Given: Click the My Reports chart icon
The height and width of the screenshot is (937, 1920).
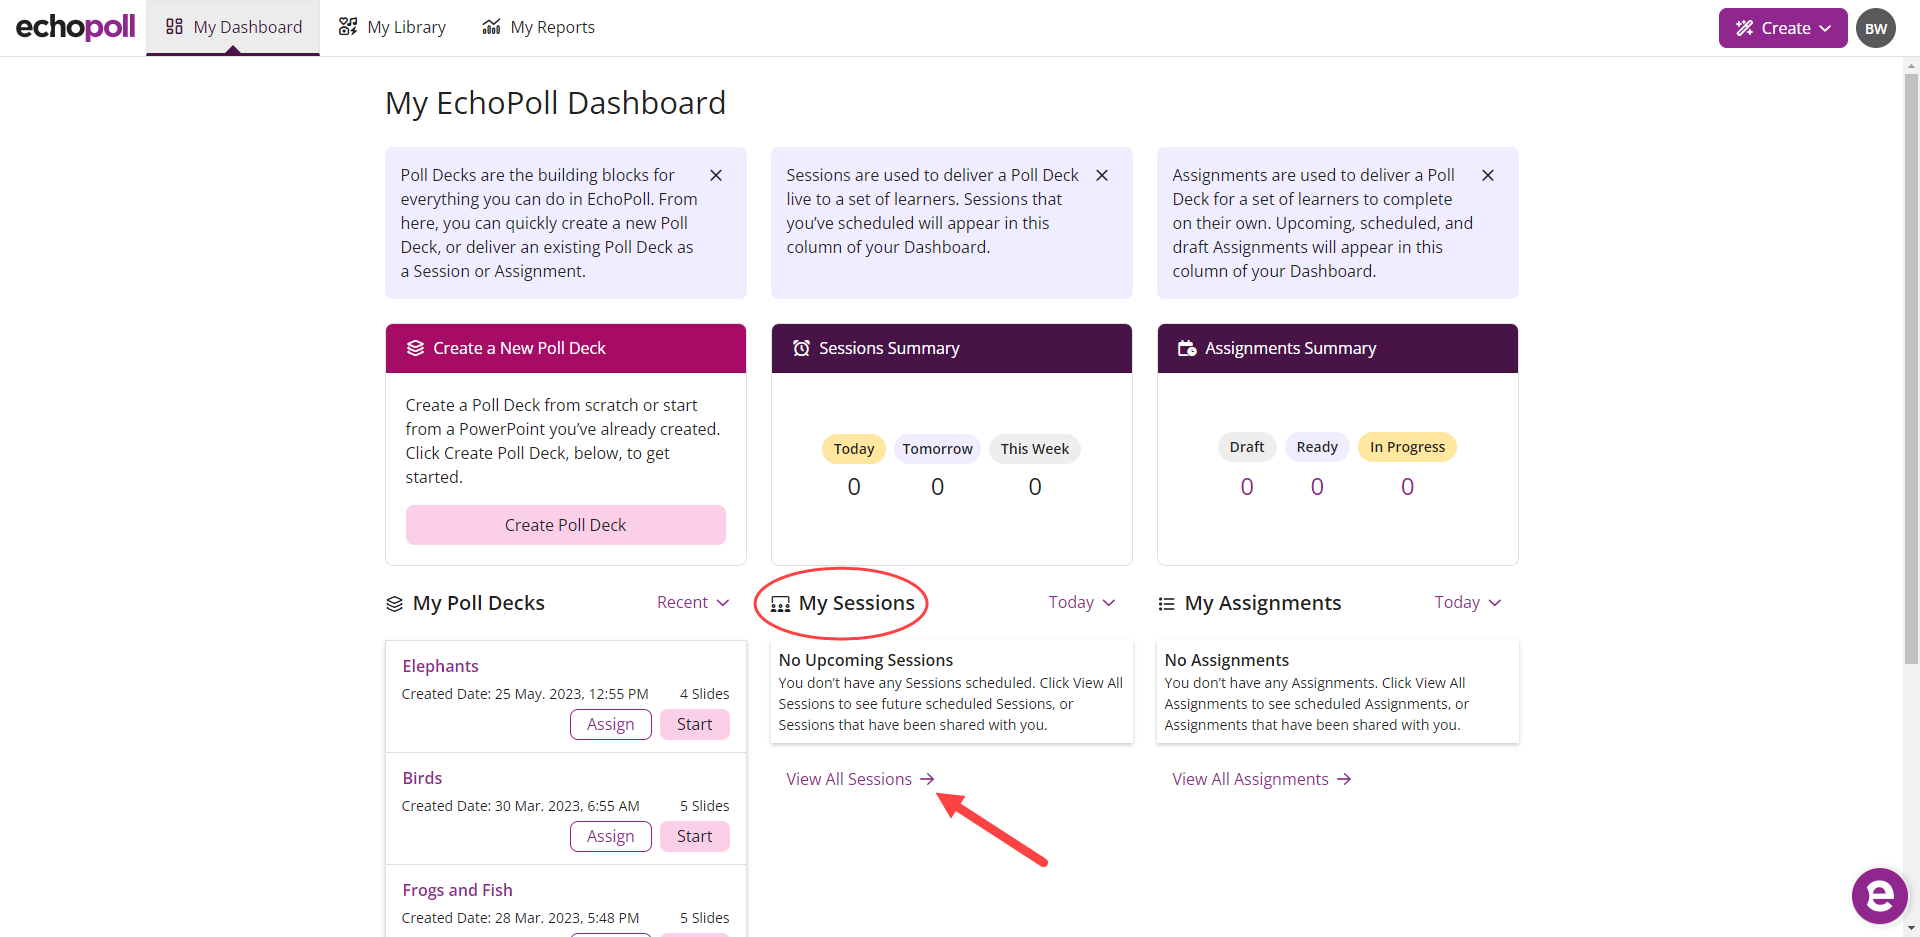Looking at the screenshot, I should click(x=491, y=27).
